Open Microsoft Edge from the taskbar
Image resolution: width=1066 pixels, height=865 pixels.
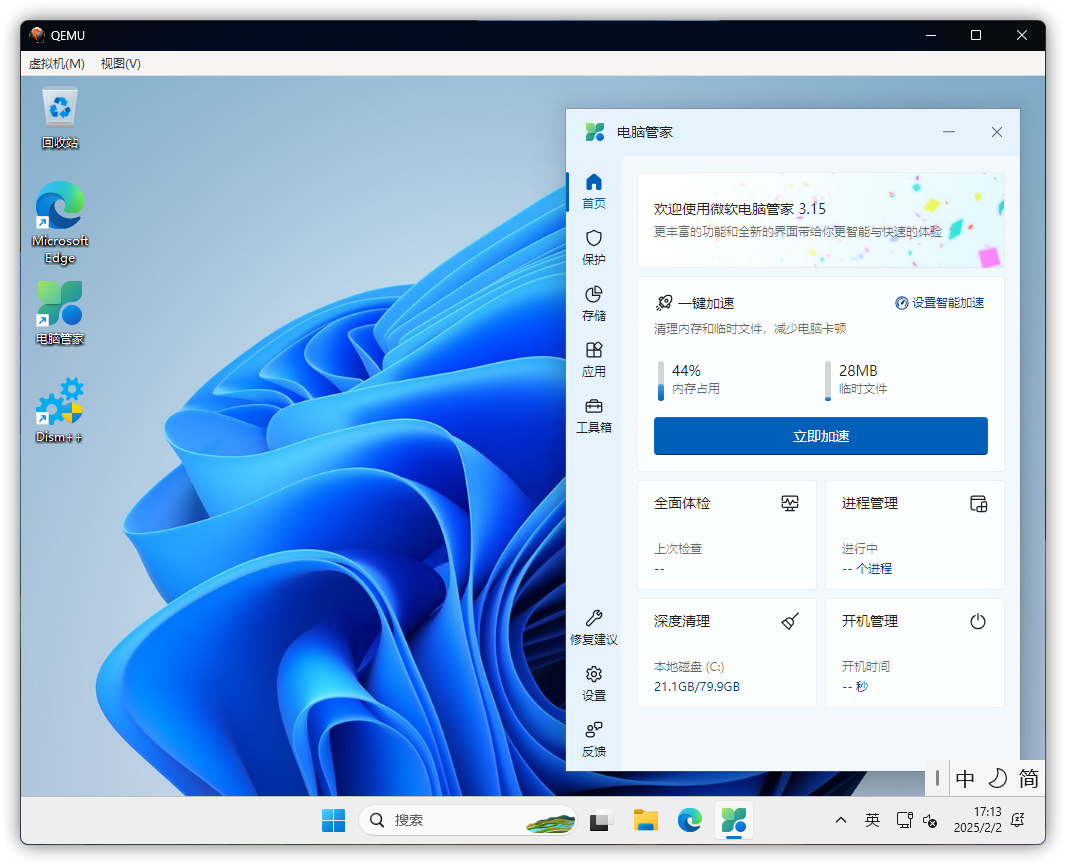pos(689,820)
